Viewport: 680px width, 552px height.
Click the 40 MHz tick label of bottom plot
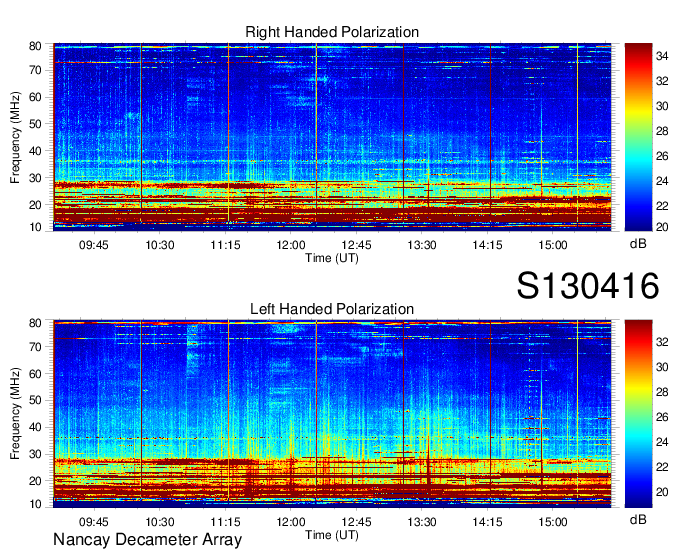pos(35,427)
